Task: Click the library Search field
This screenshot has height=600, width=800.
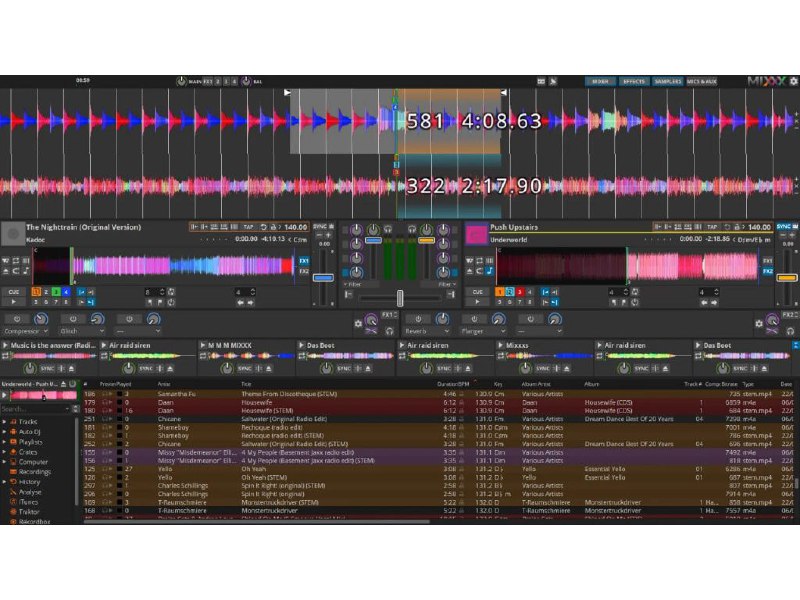Action: (x=35, y=409)
